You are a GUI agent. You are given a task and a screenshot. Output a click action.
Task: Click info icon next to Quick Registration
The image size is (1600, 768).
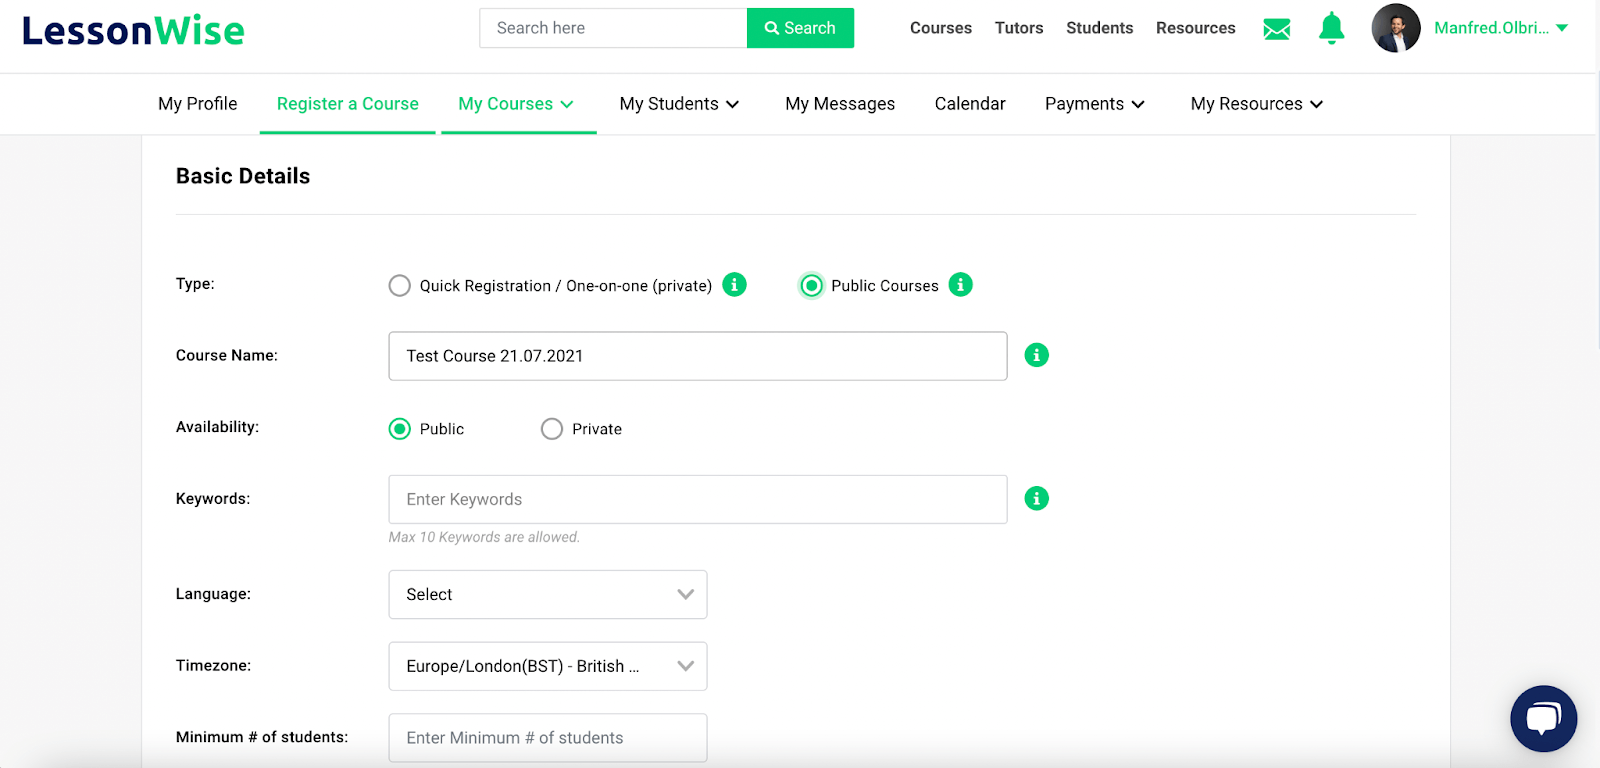(734, 285)
